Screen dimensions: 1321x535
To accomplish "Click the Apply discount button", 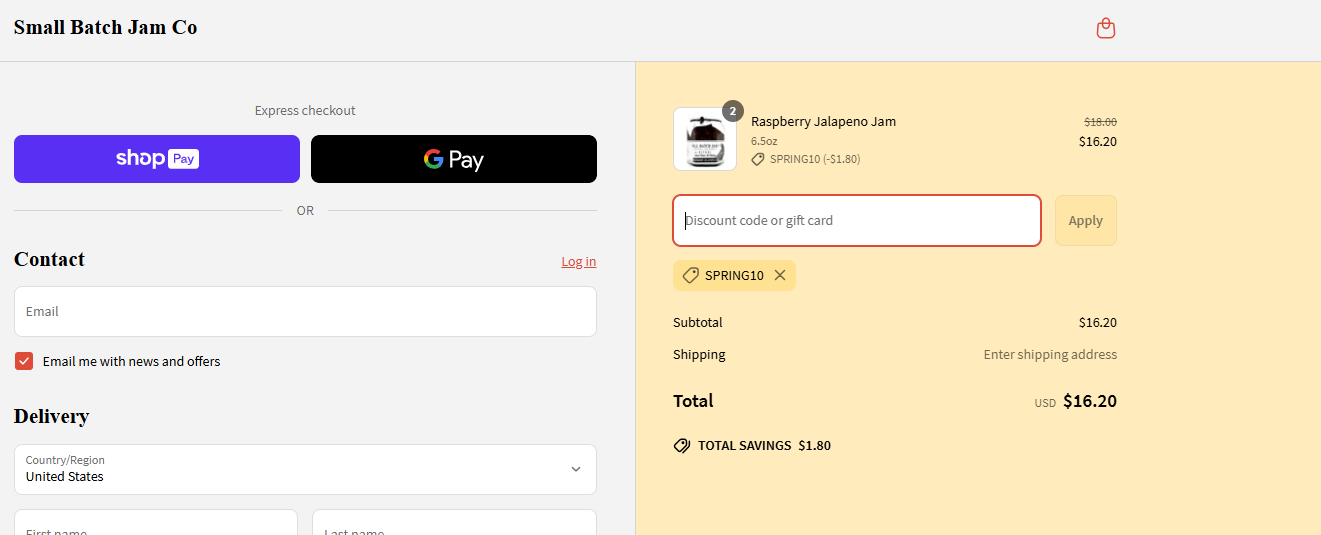I will click(x=1085, y=220).
